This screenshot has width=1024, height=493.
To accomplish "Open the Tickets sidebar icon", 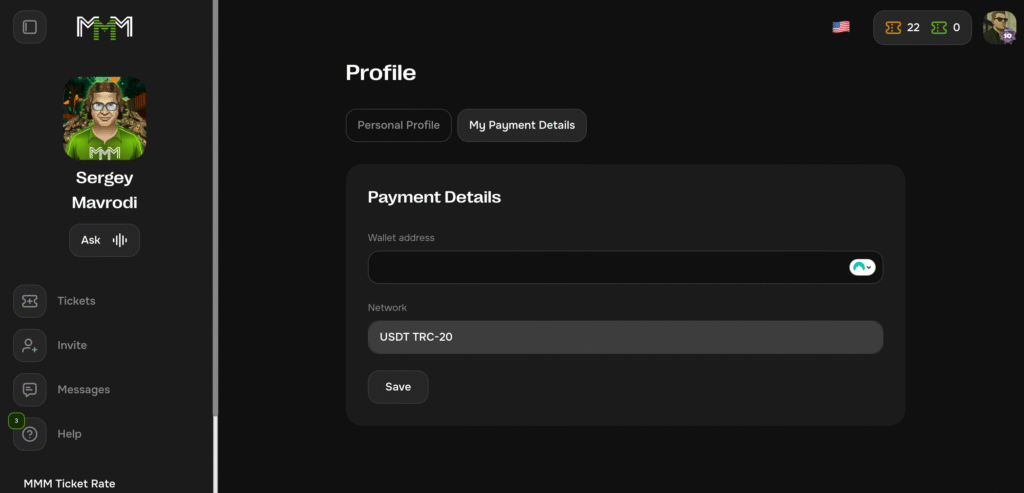I will click(30, 301).
